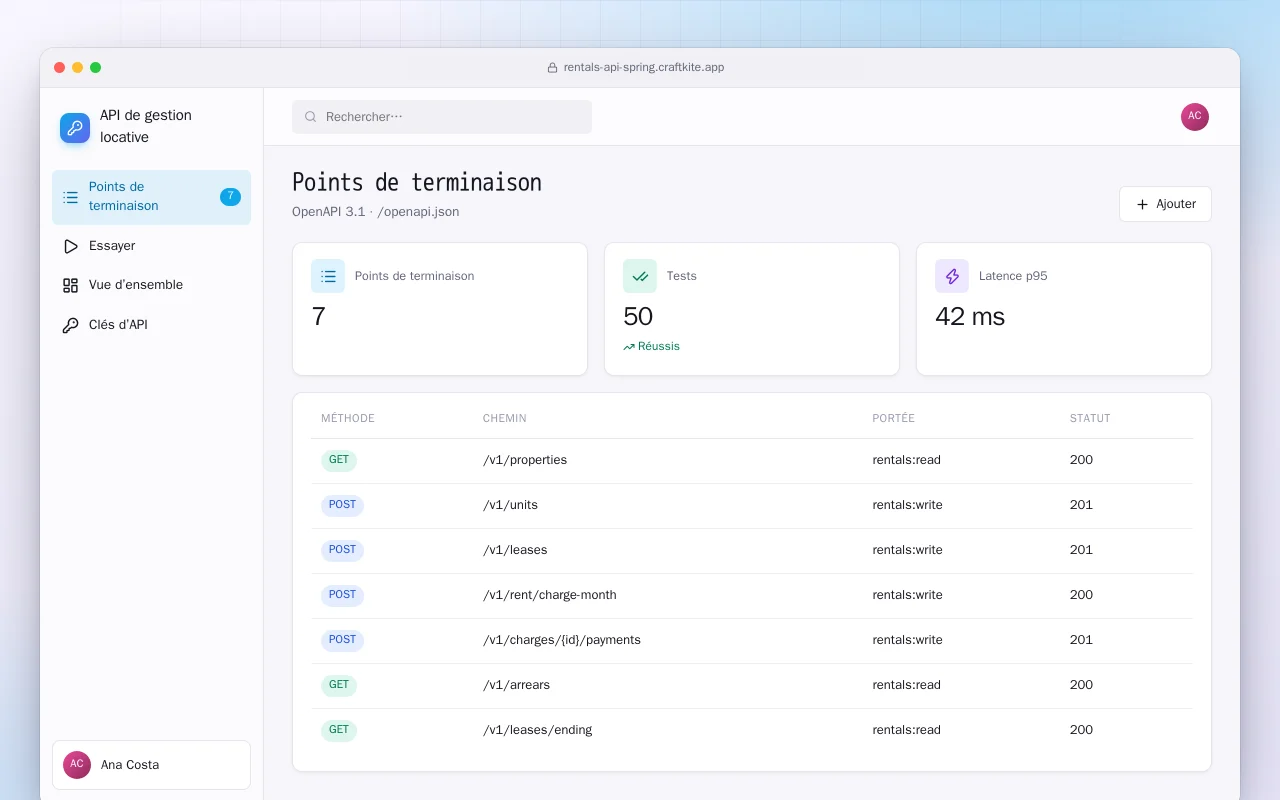Click the list icon beside Points de terminaison in the sidebar

coord(70,197)
